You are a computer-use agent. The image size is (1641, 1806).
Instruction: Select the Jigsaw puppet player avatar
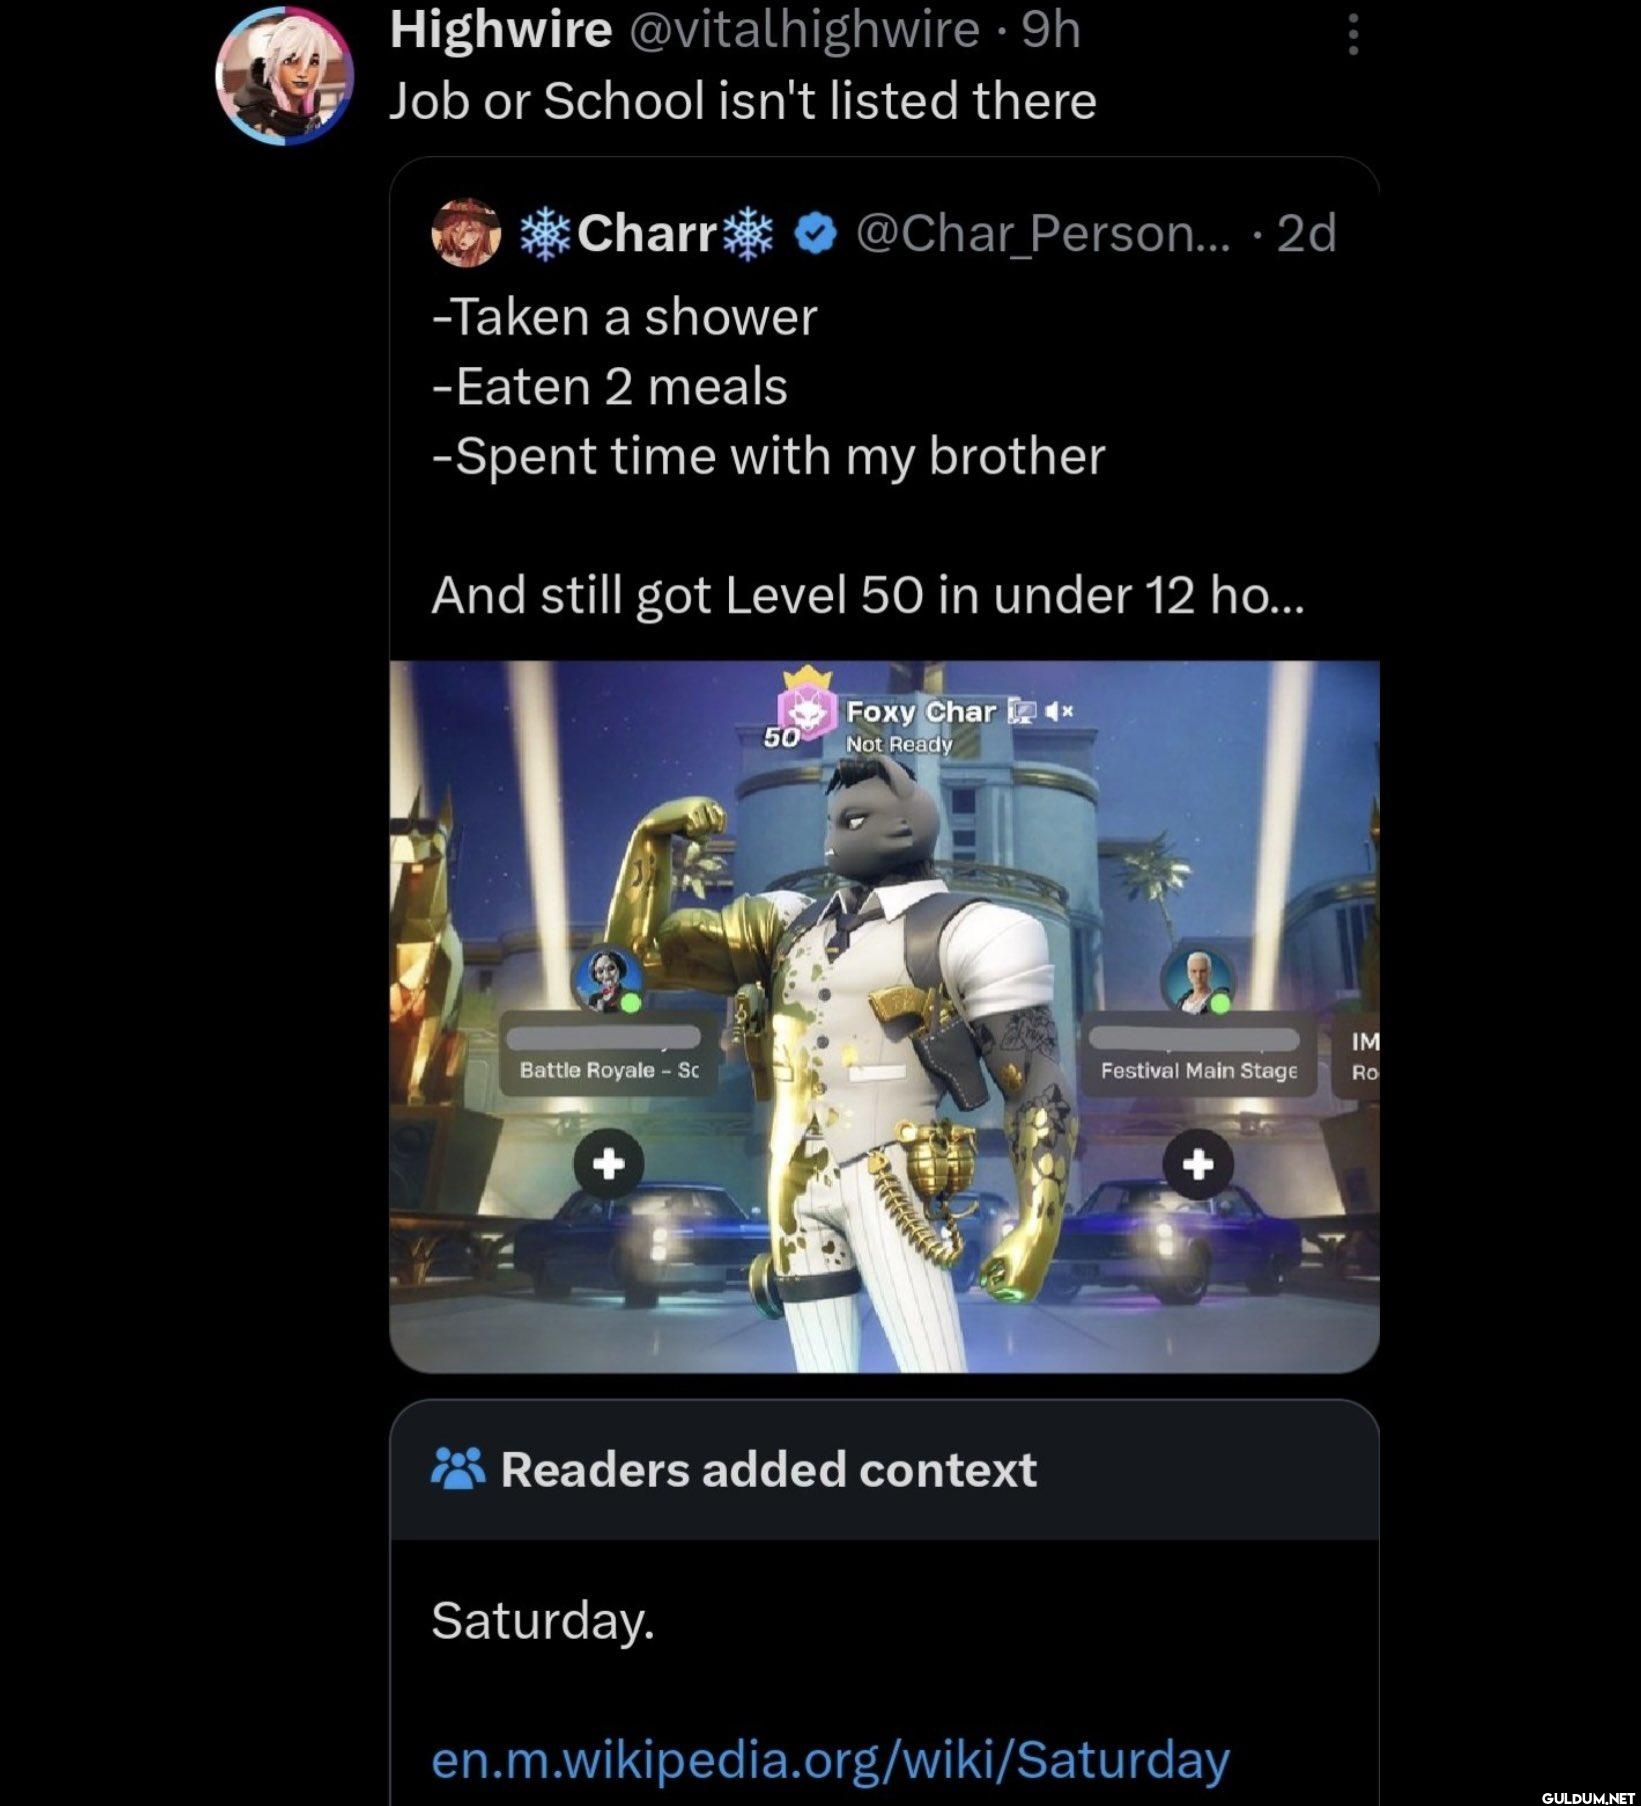pos(607,978)
